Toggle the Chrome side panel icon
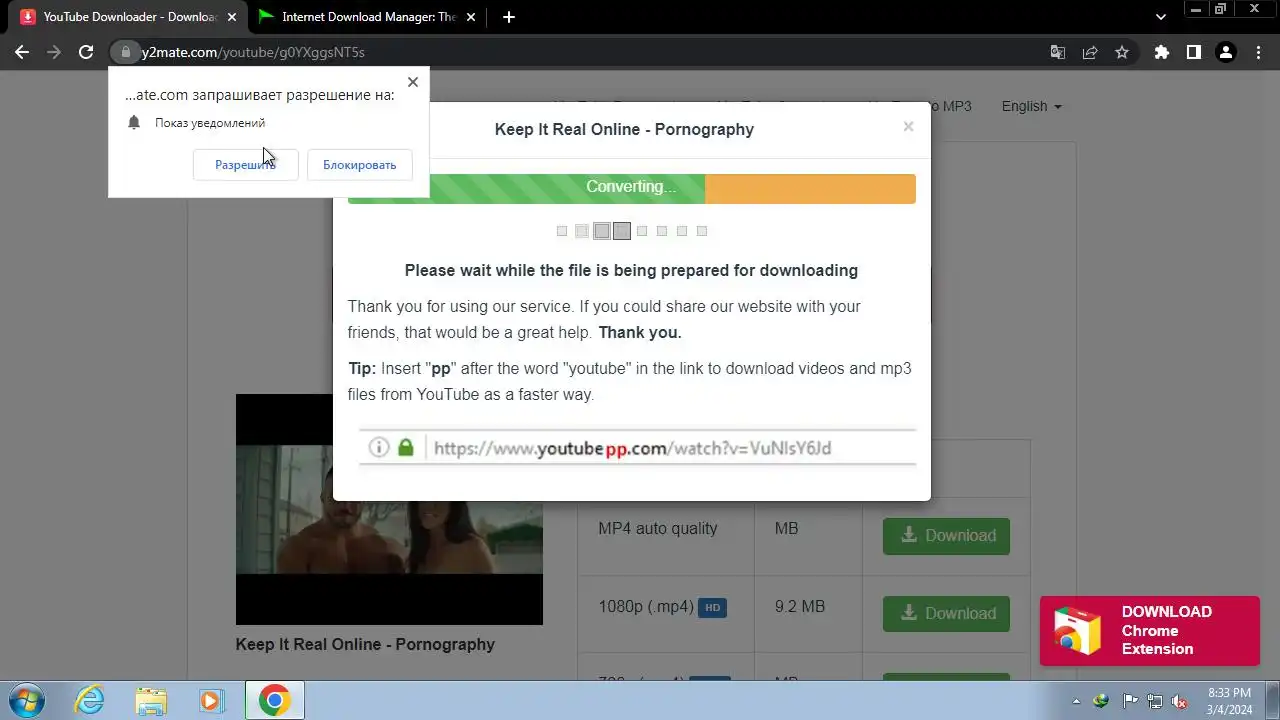 pyautogui.click(x=1193, y=52)
